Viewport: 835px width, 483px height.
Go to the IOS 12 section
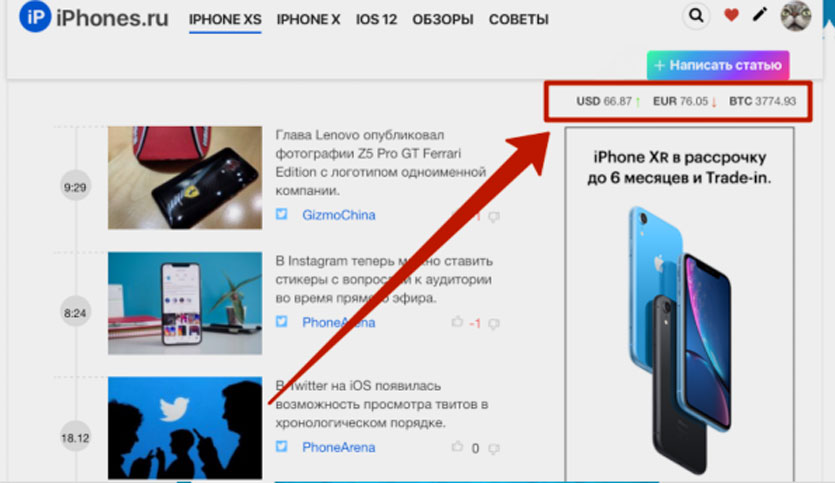pos(376,20)
